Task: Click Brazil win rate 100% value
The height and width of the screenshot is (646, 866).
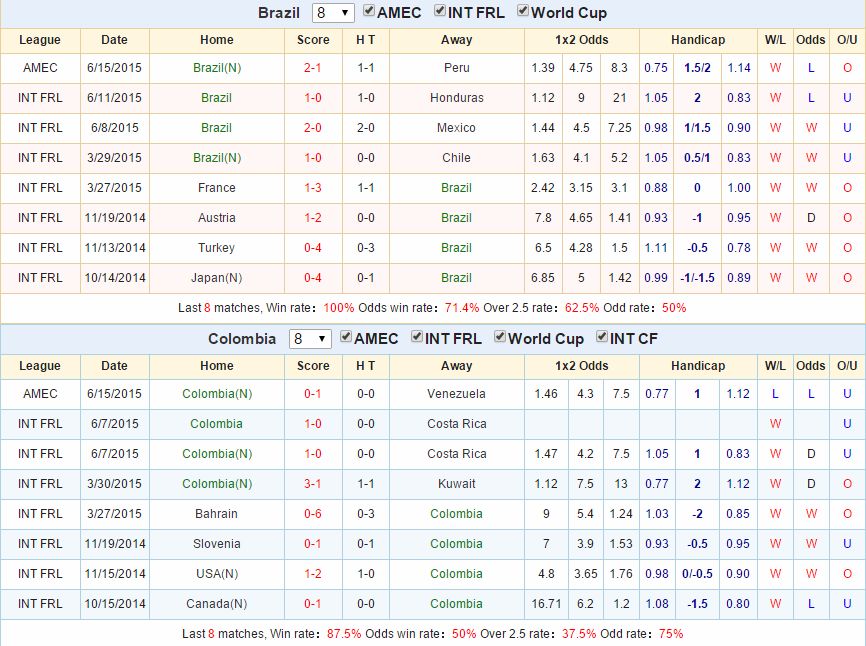Action: pyautogui.click(x=339, y=308)
